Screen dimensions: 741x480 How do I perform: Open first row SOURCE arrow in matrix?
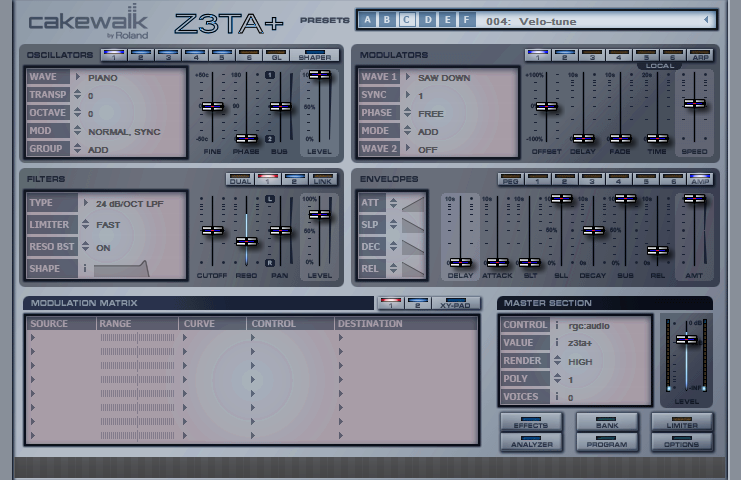pyautogui.click(x=33, y=338)
